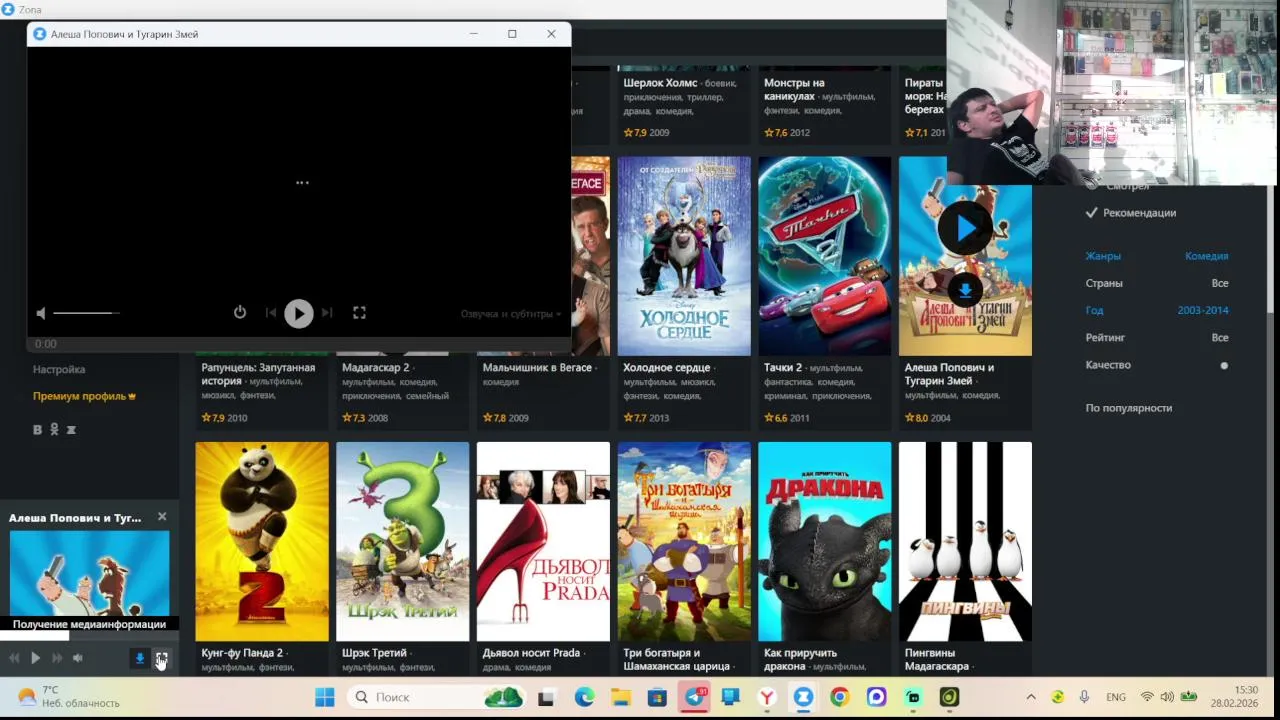Skip to next track in player window
This screenshot has width=1280, height=720.
coord(327,313)
